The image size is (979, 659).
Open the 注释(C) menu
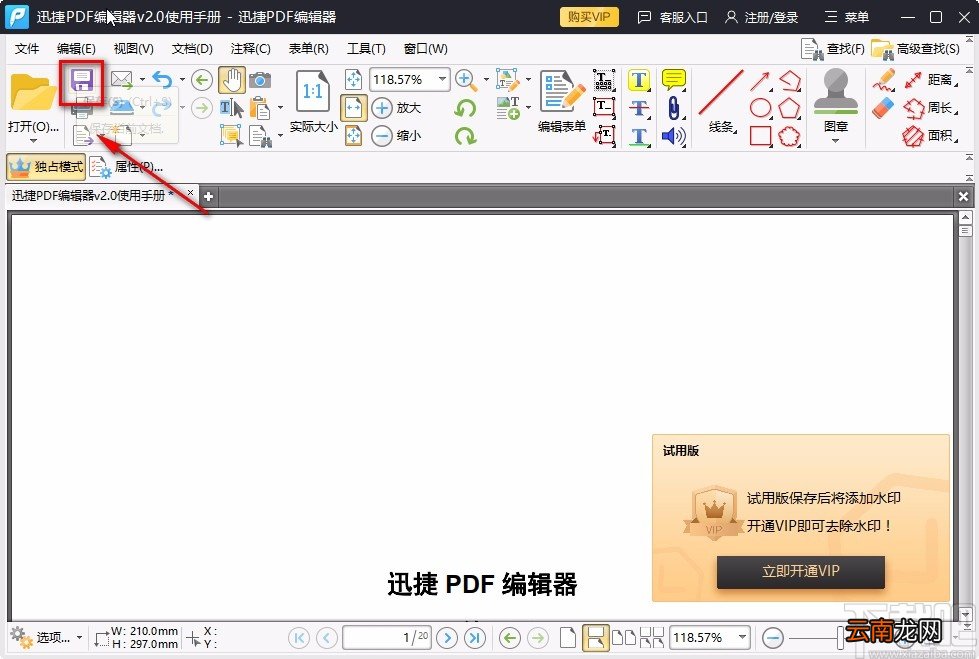coord(250,49)
